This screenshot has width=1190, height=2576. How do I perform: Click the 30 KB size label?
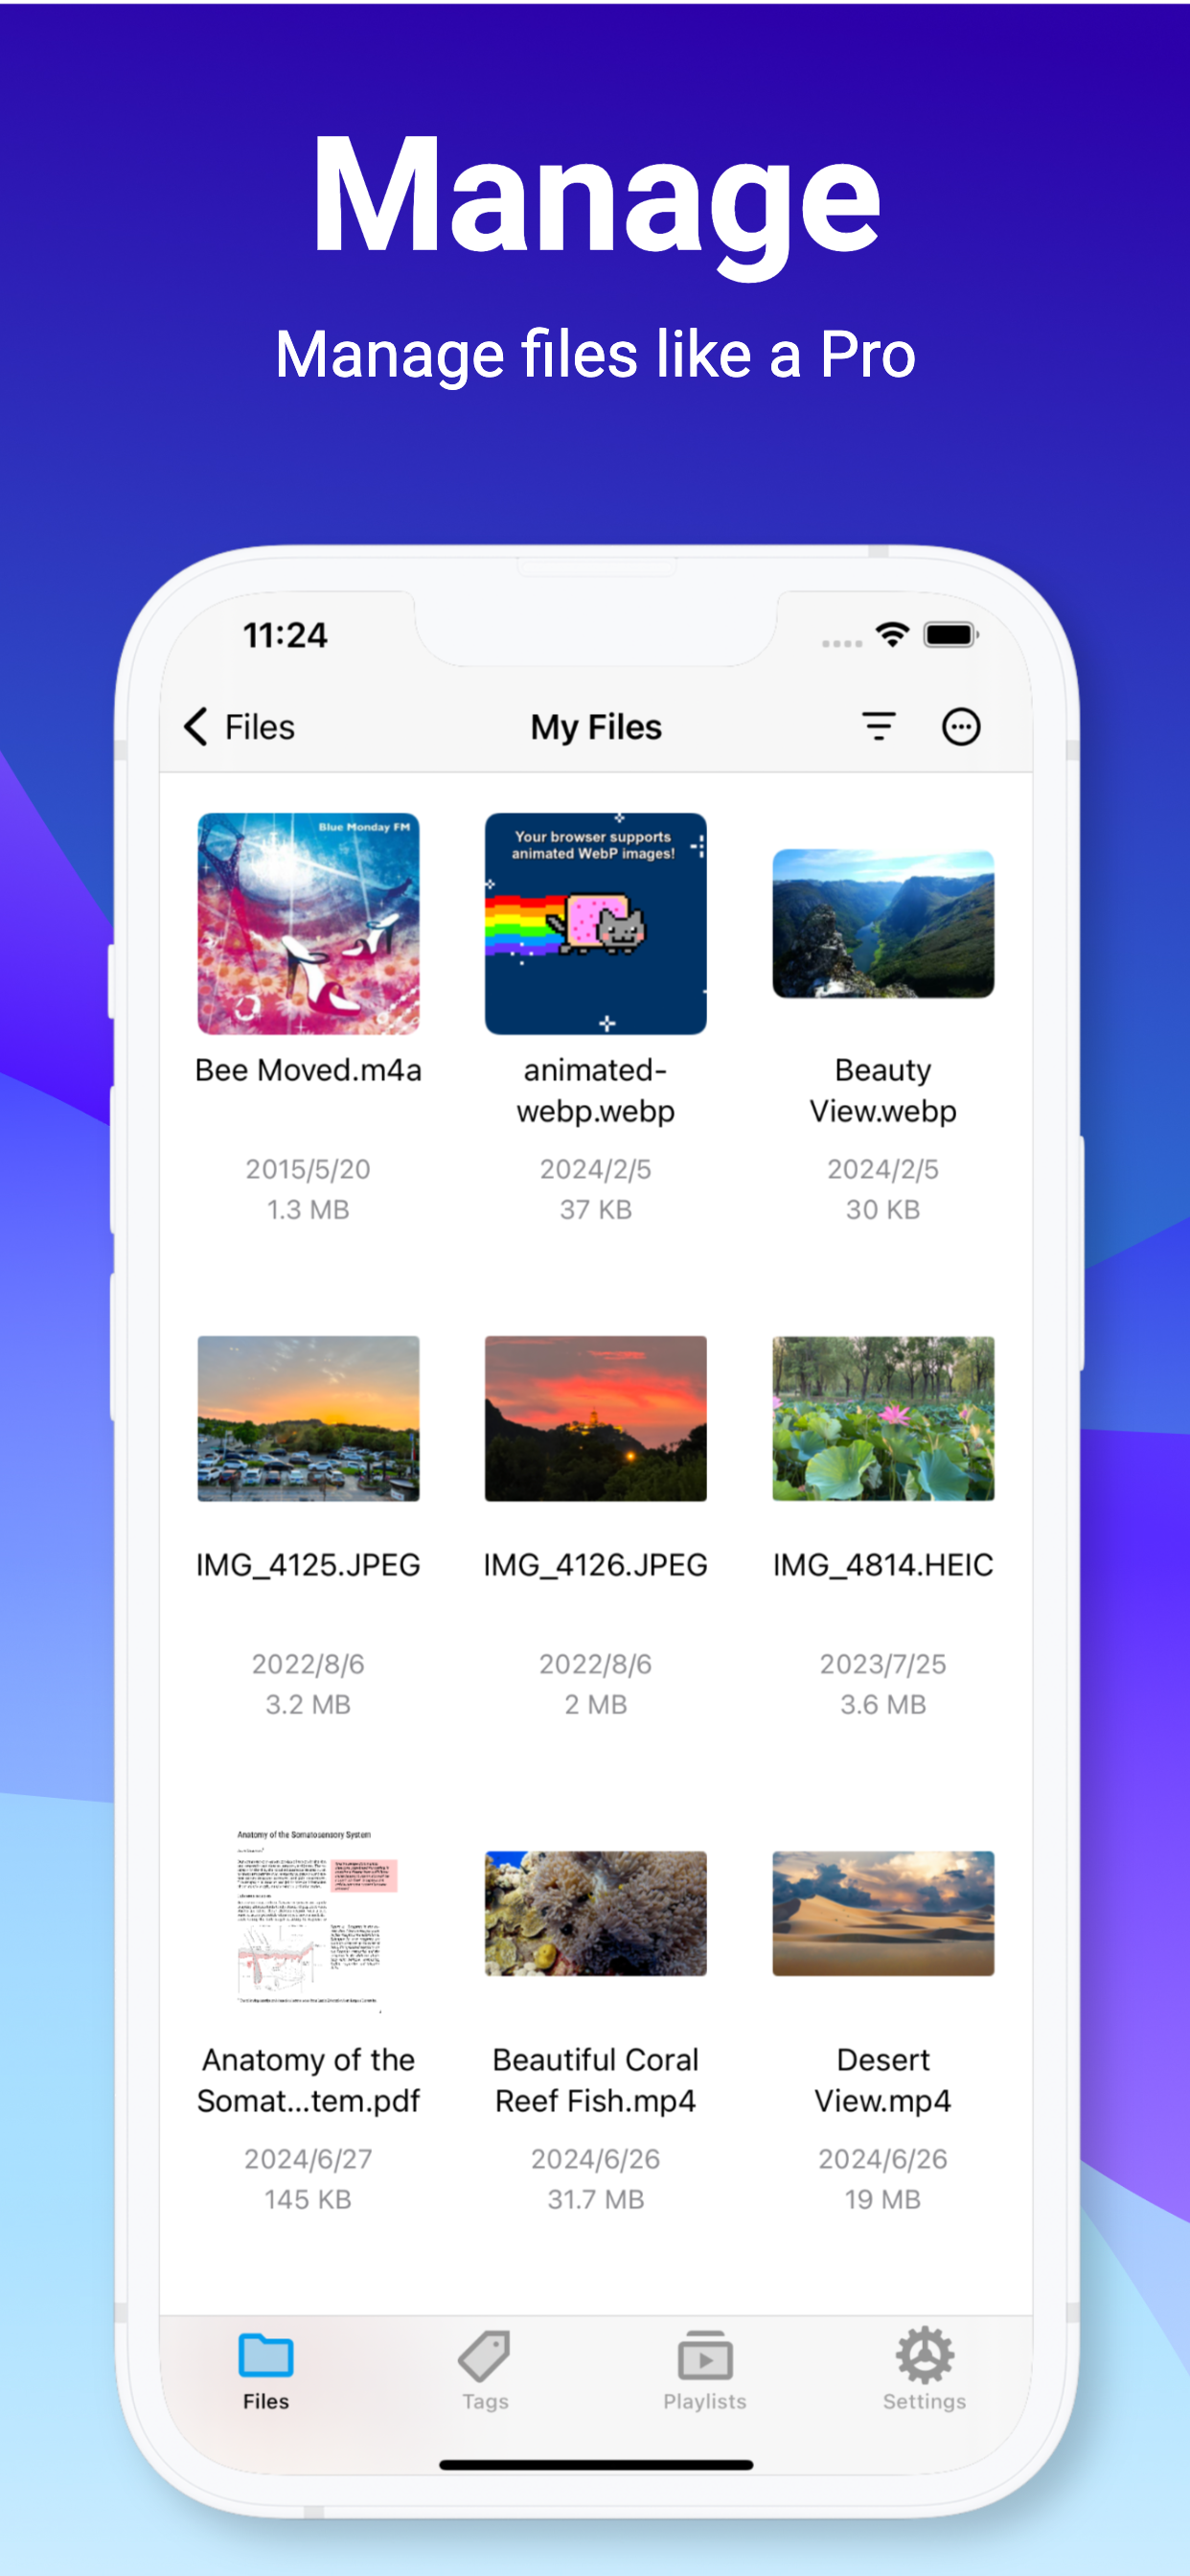pyautogui.click(x=883, y=1209)
